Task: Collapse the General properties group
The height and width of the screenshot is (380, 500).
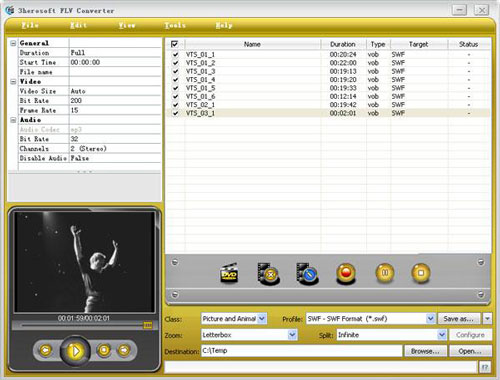Action: click(x=13, y=43)
